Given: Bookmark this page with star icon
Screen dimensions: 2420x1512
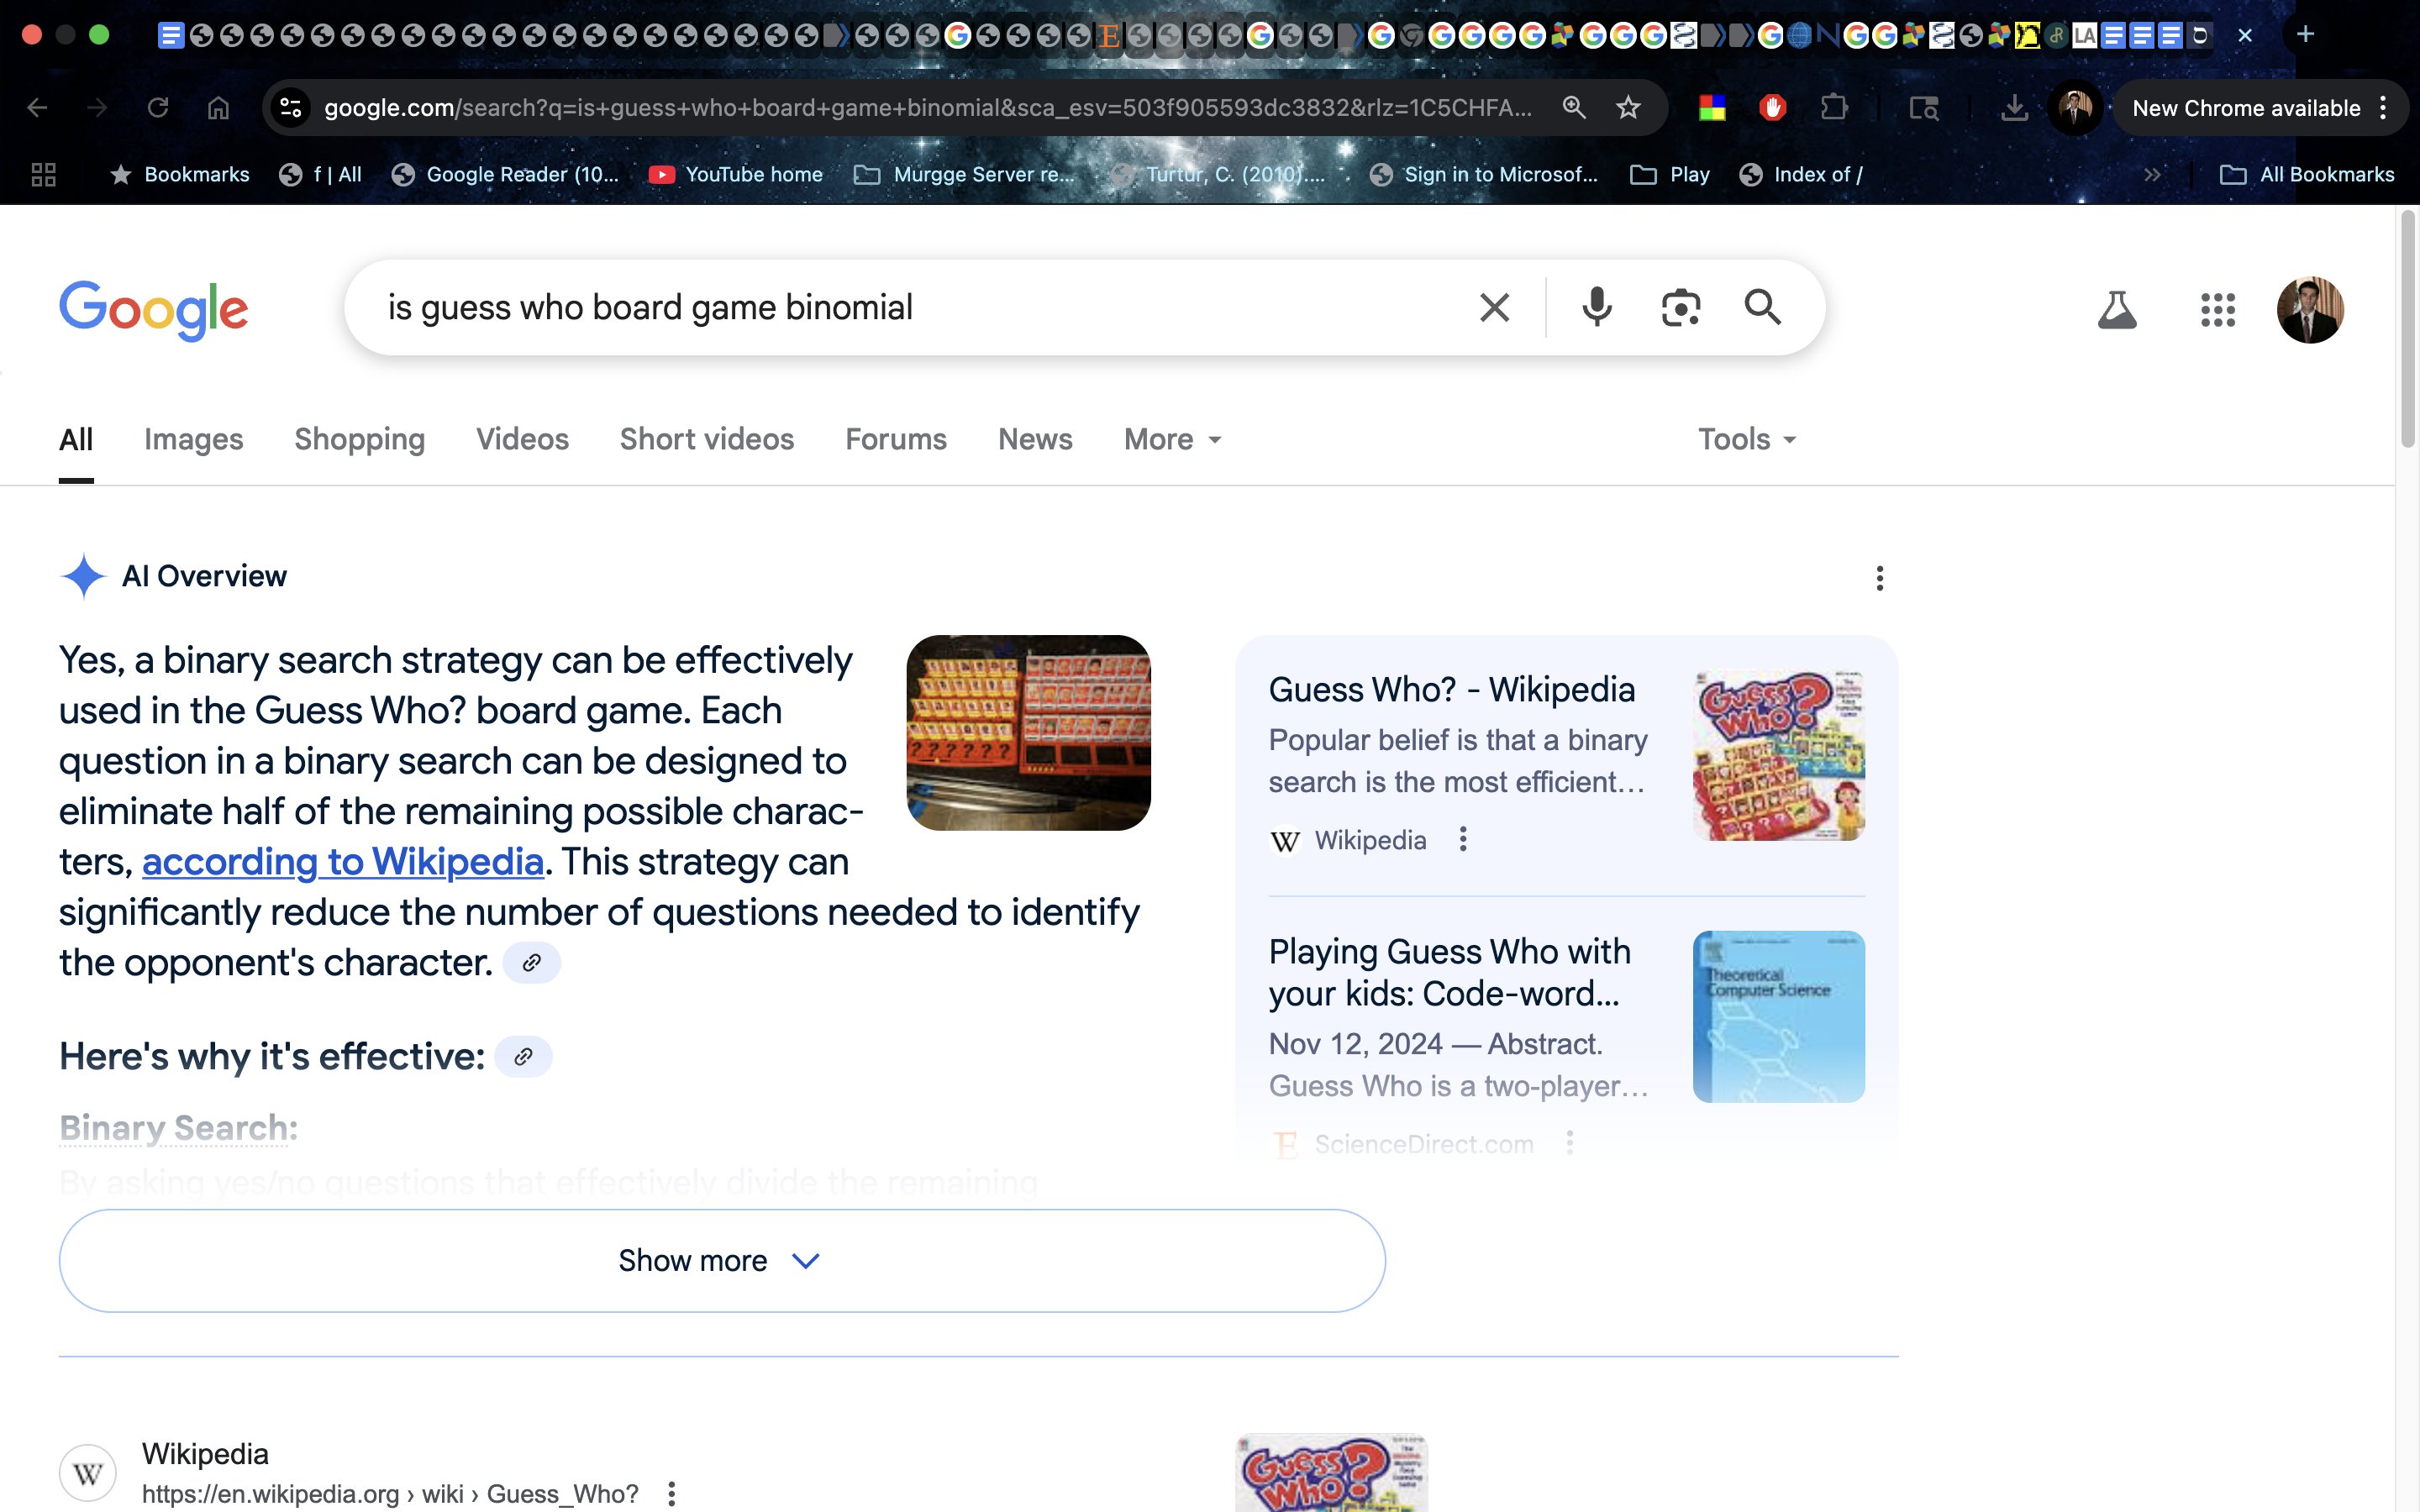Looking at the screenshot, I should (1628, 107).
